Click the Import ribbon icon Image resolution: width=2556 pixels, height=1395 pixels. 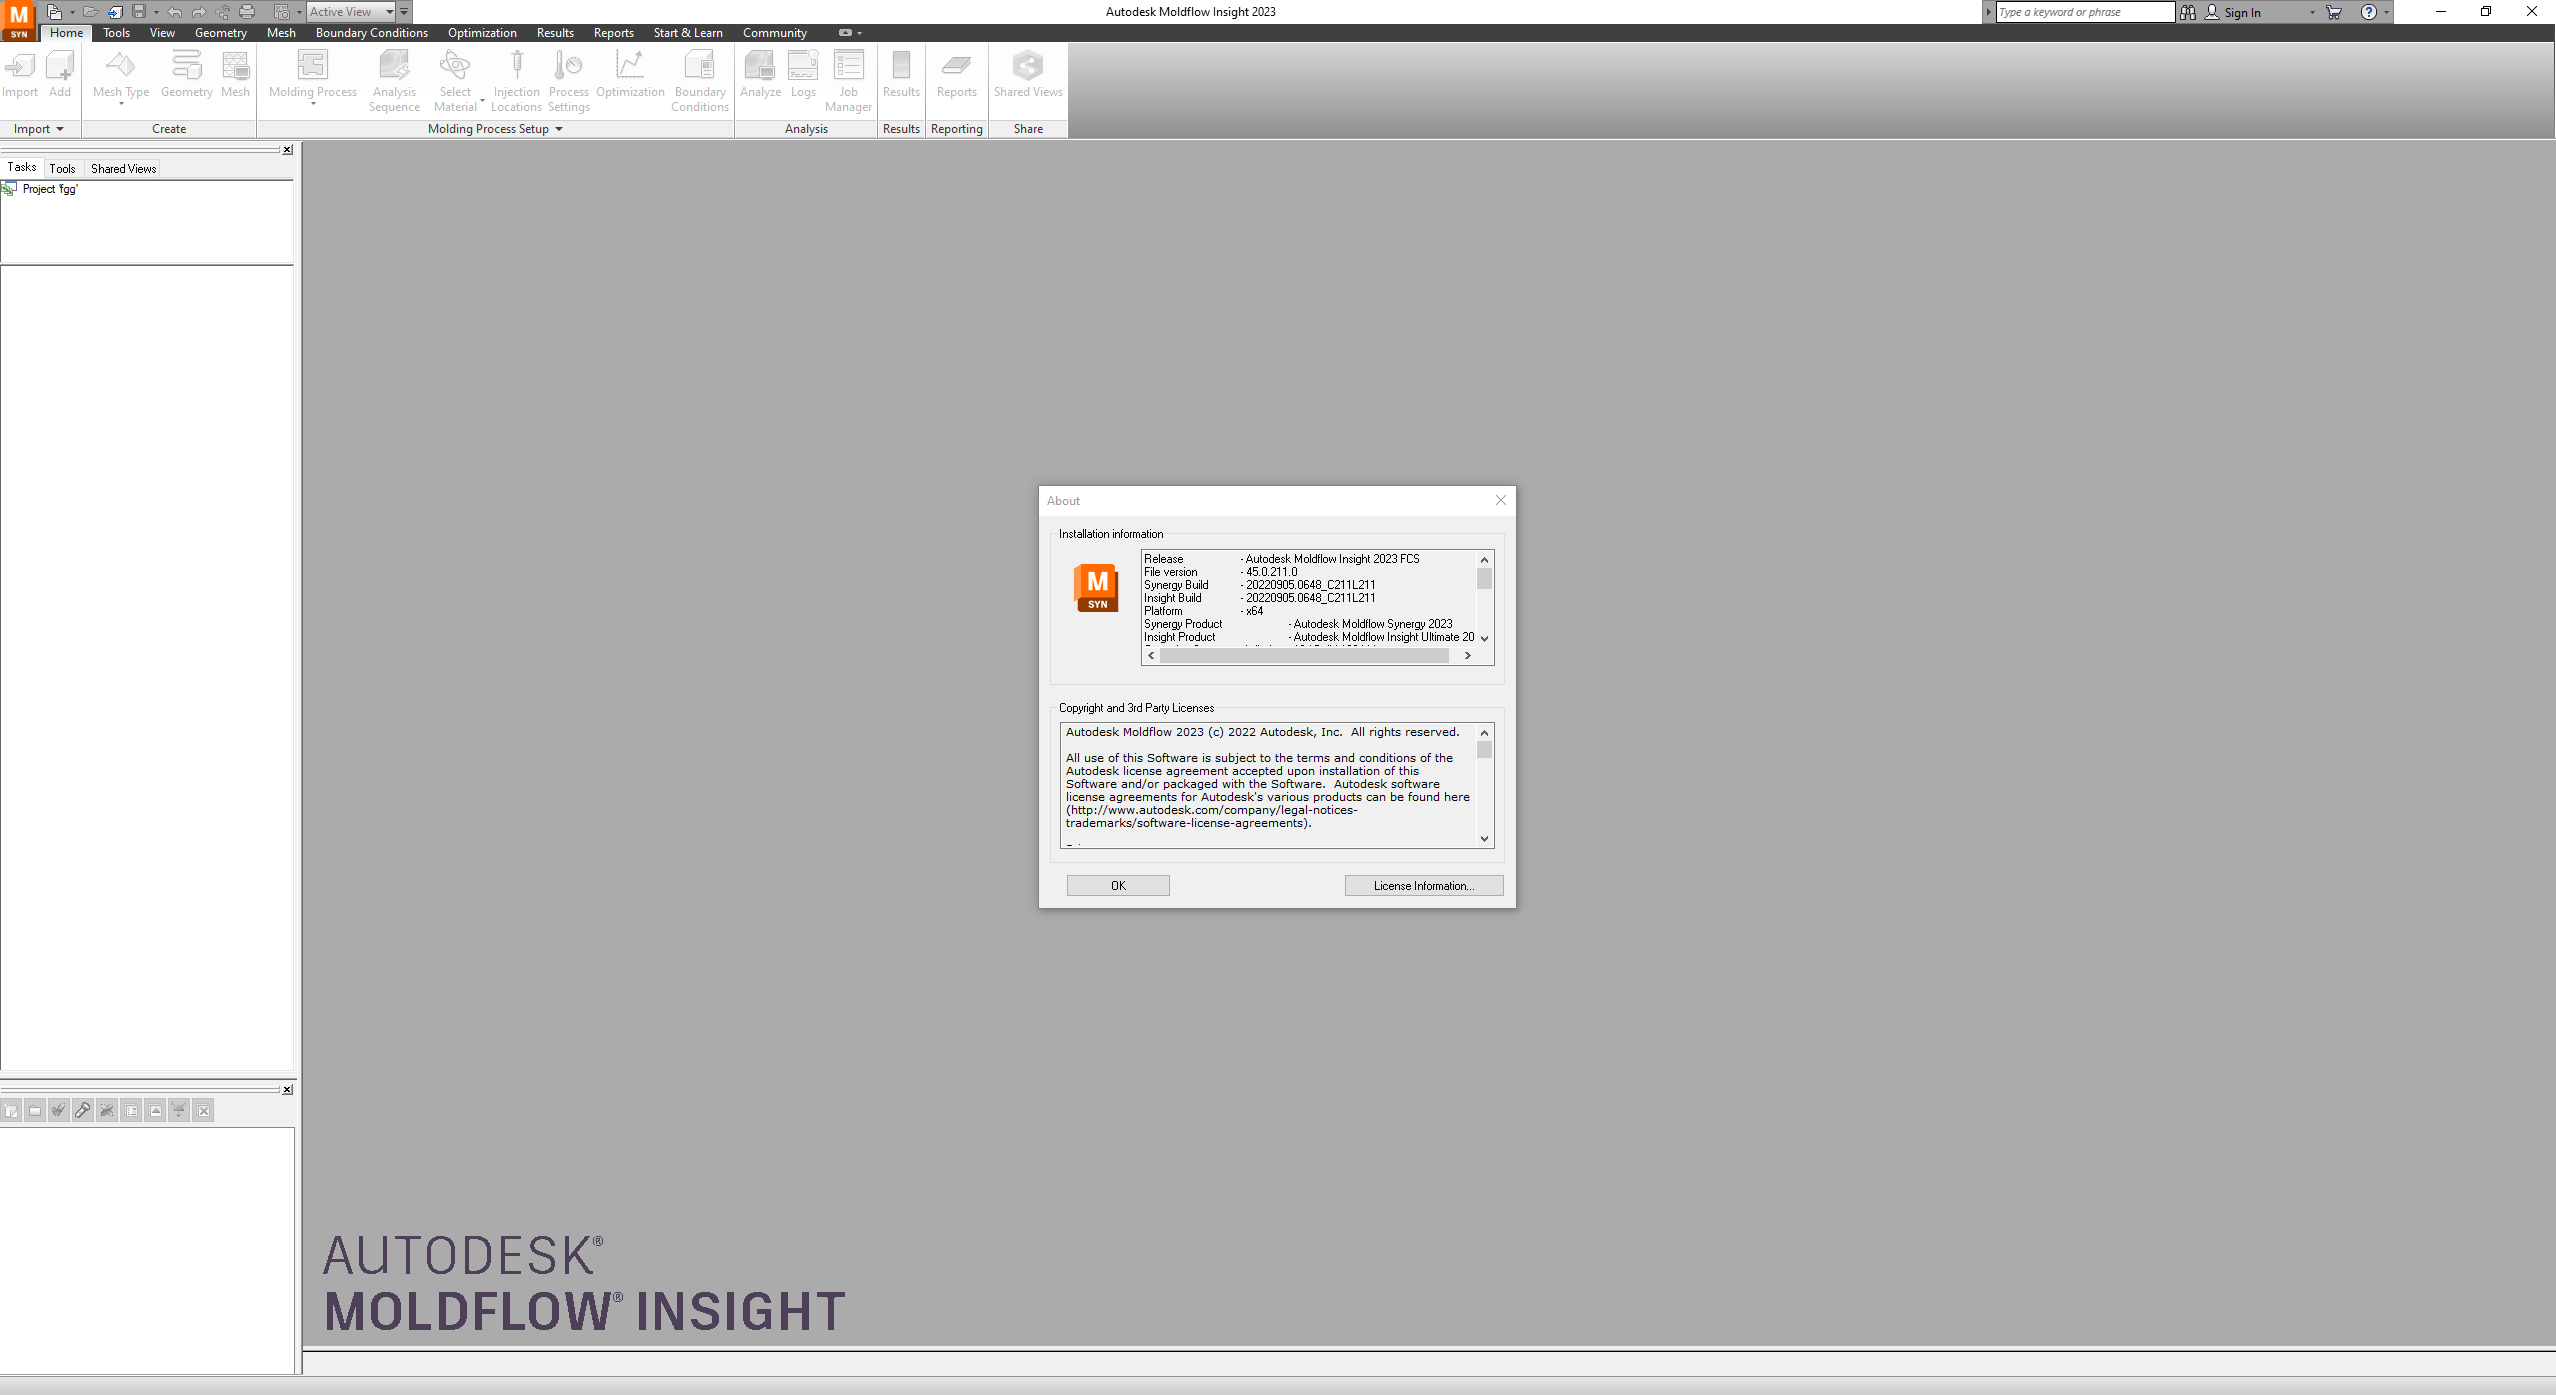point(20,75)
